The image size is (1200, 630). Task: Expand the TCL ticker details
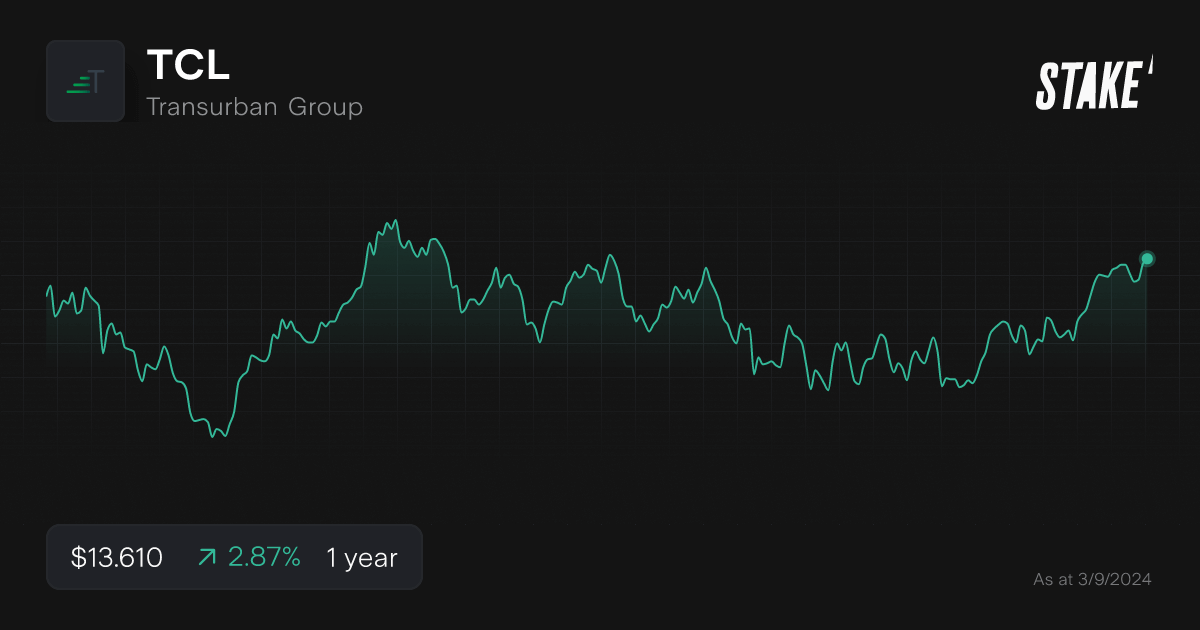pos(188,67)
